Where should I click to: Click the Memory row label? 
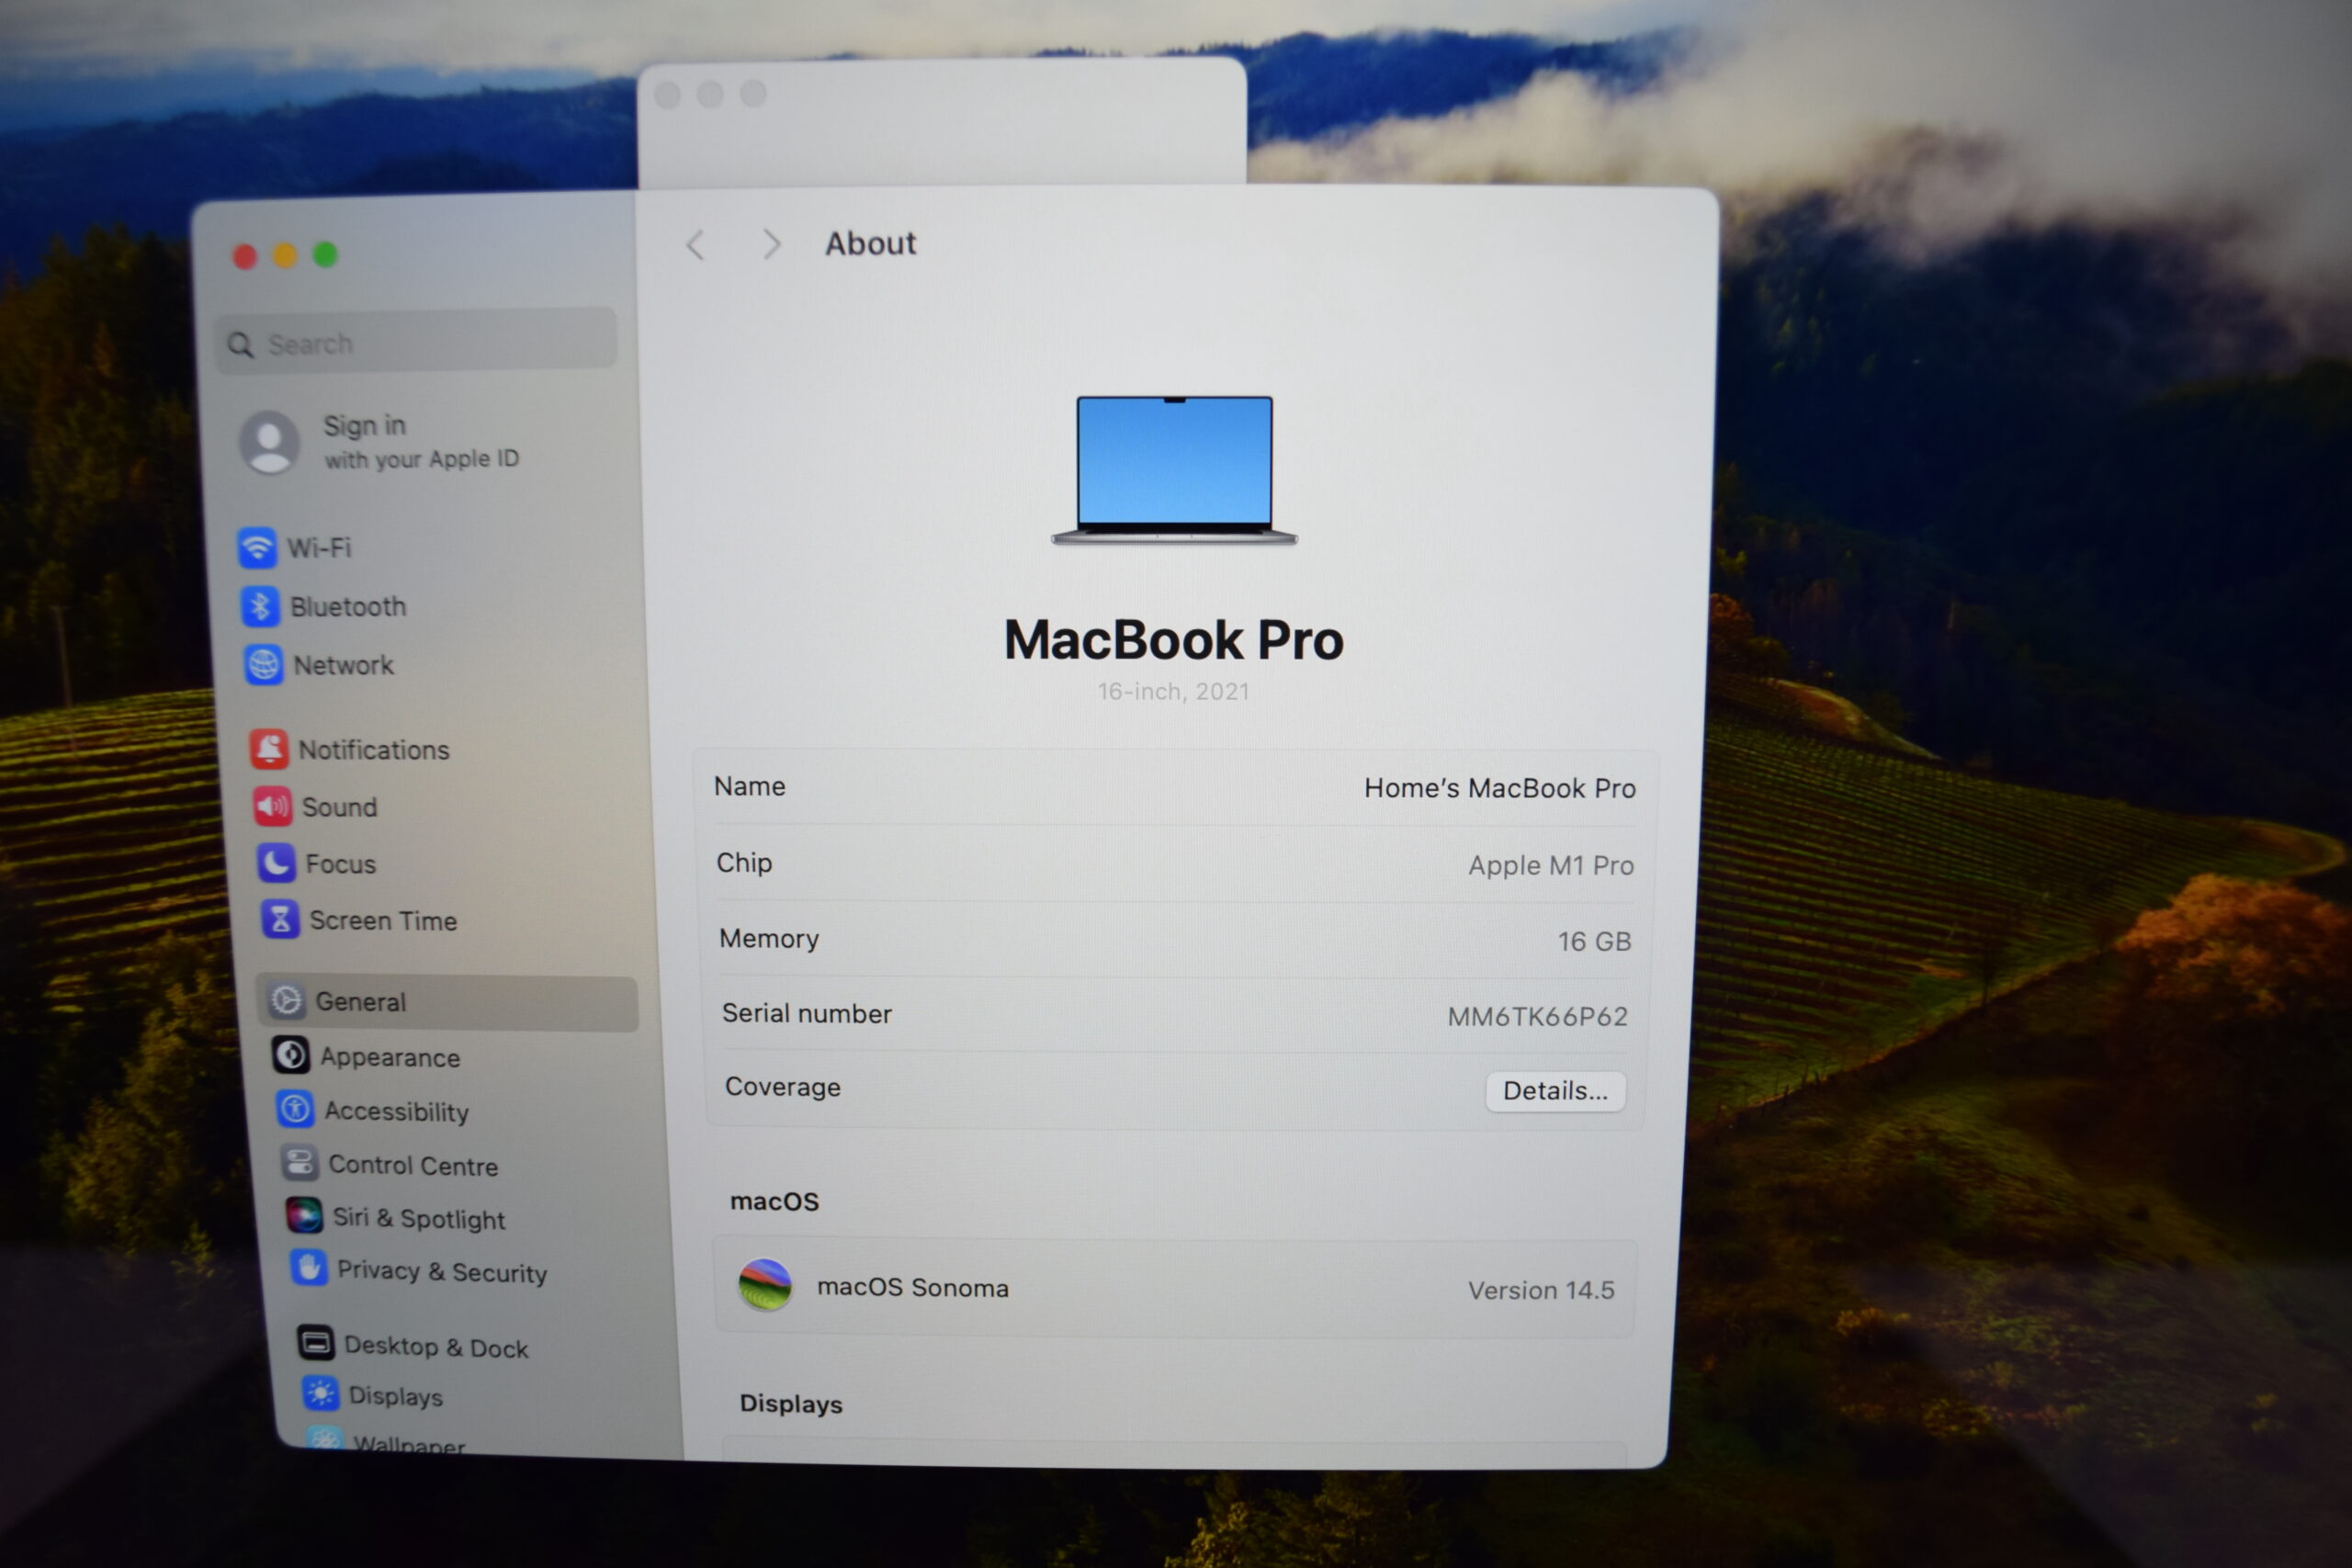coord(768,938)
